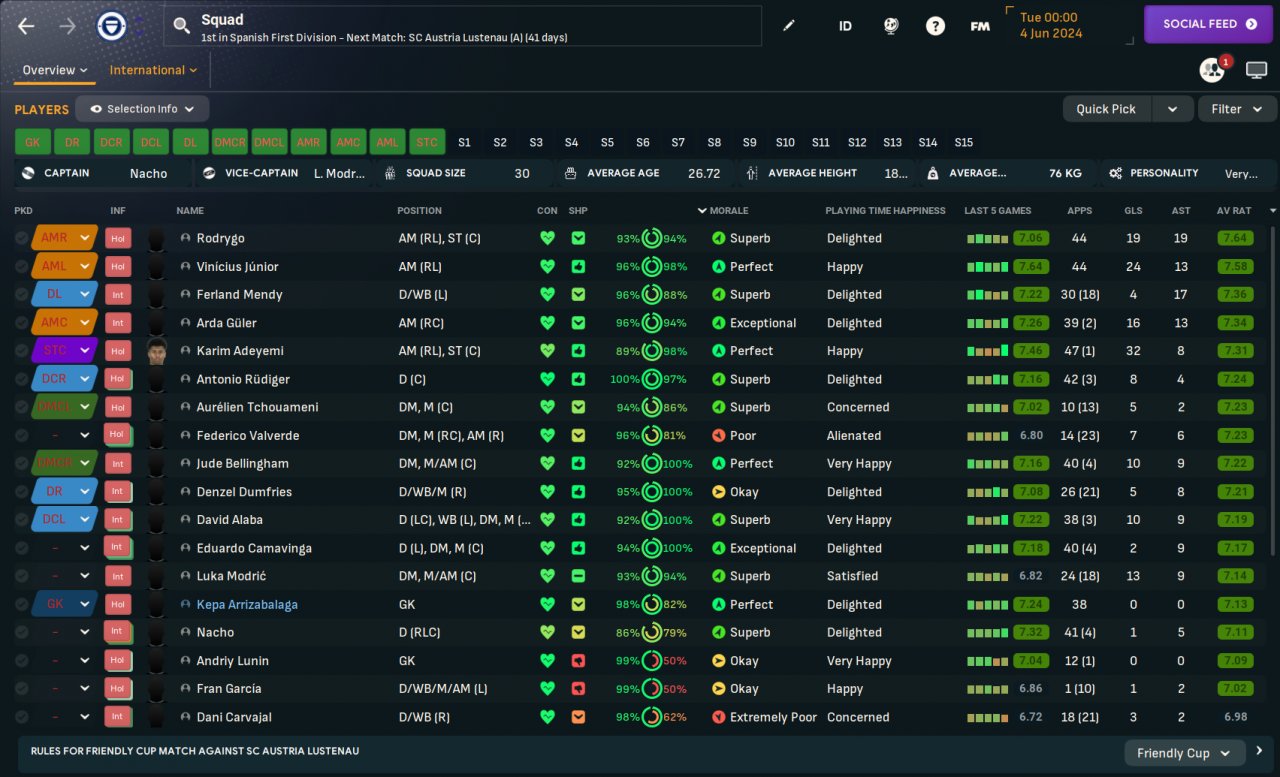Toggle Eduardo Camavinga's picked checkmark
This screenshot has width=1280, height=777.
tap(22, 548)
